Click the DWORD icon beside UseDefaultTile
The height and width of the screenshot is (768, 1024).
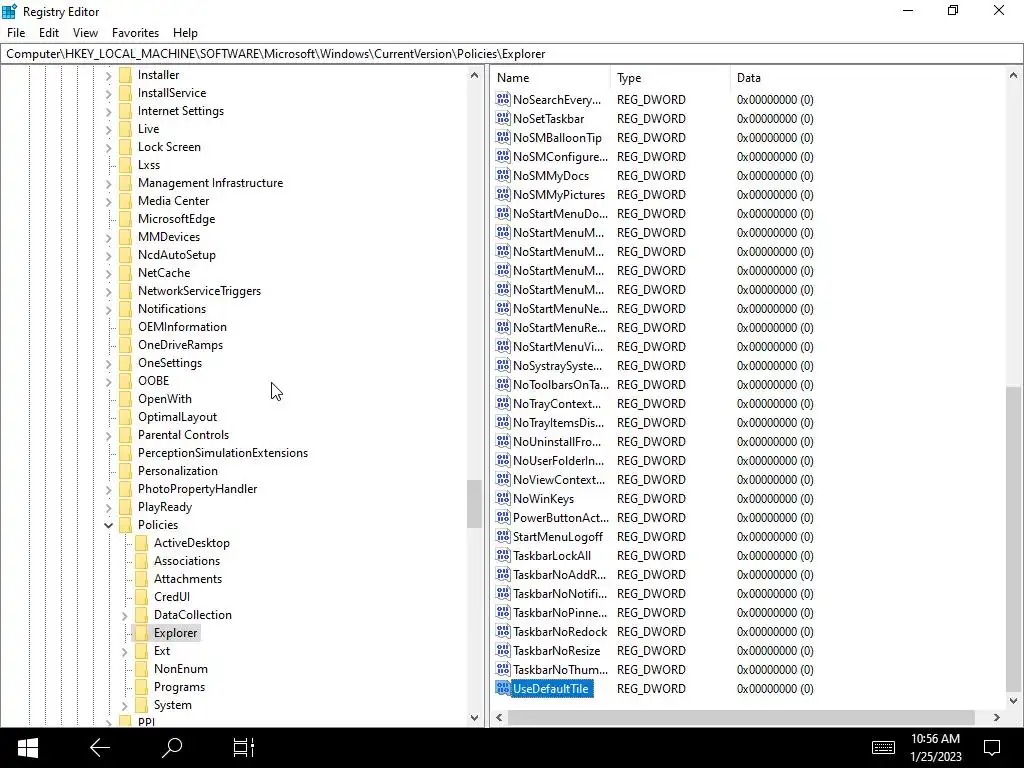tap(503, 688)
